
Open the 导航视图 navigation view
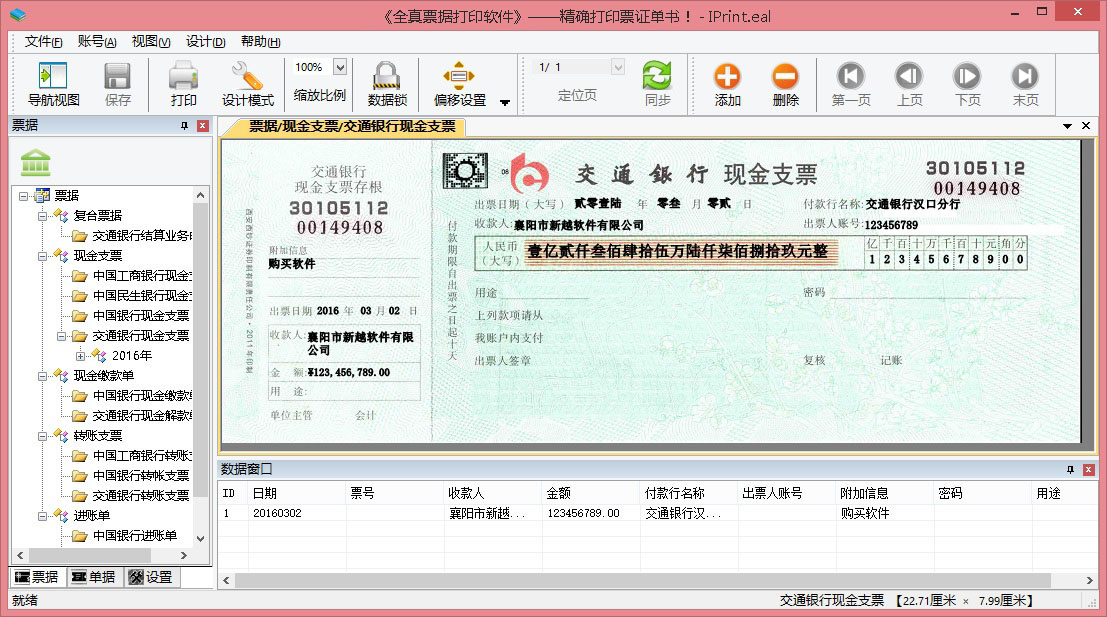(53, 84)
